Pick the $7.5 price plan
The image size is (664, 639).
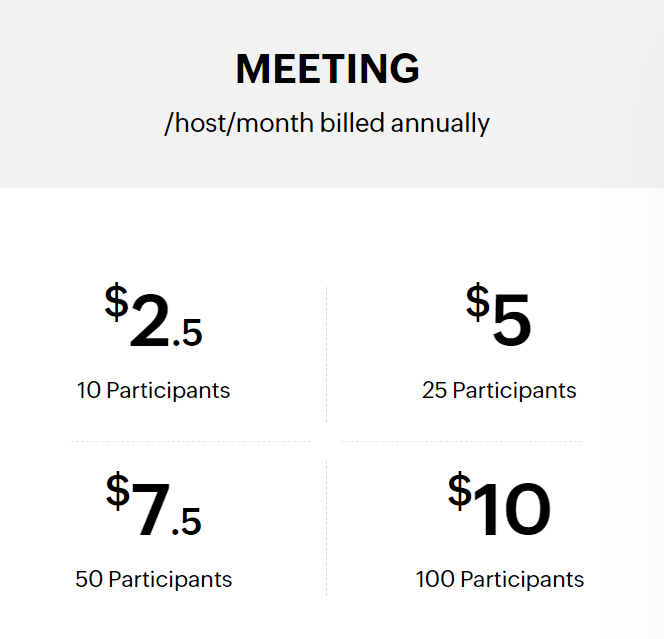coord(153,504)
